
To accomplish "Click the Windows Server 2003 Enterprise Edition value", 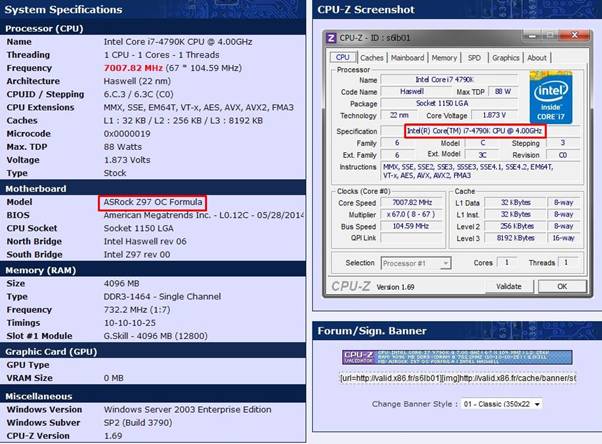I will (x=187, y=410).
